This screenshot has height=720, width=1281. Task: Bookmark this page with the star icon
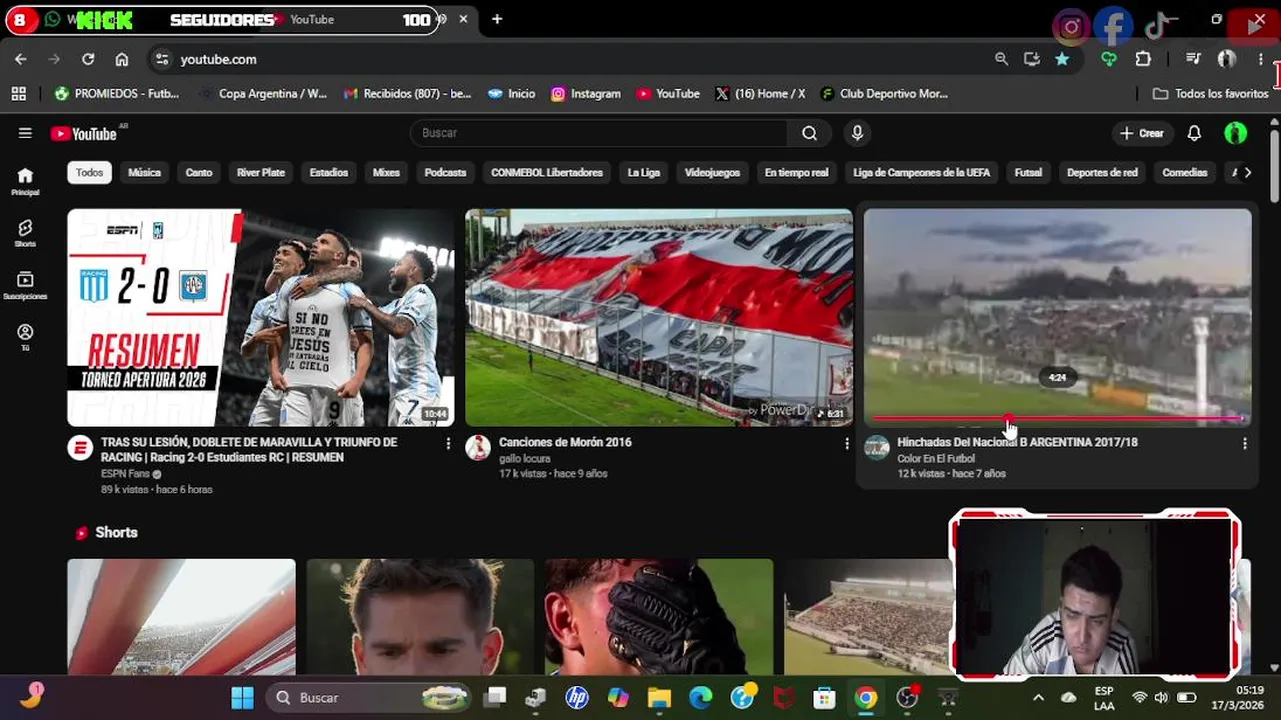1062,59
